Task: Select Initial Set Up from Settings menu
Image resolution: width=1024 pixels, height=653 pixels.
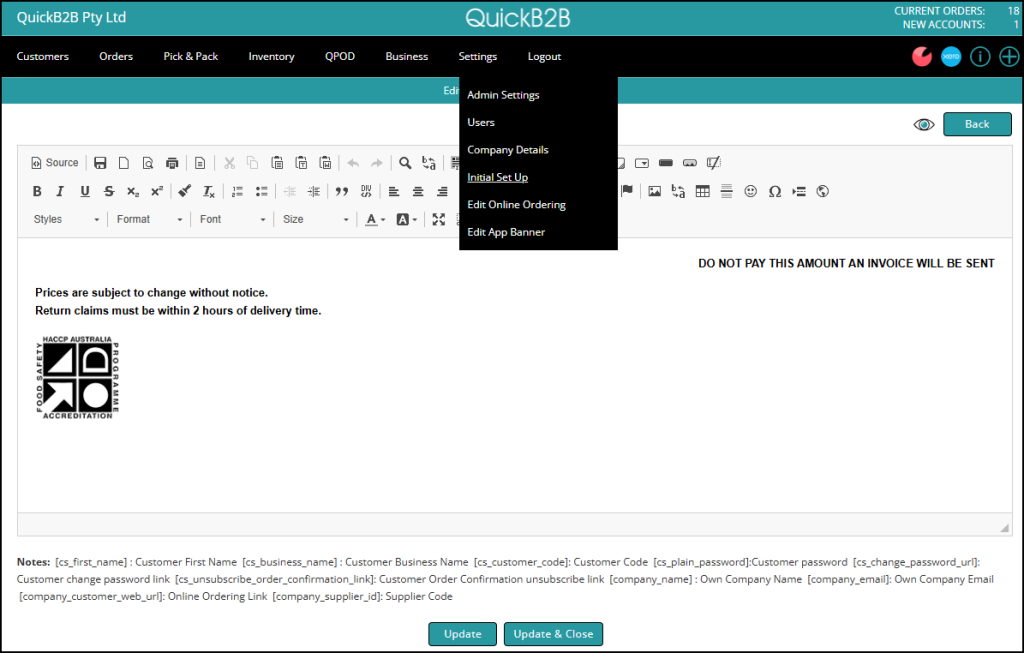Action: [497, 177]
